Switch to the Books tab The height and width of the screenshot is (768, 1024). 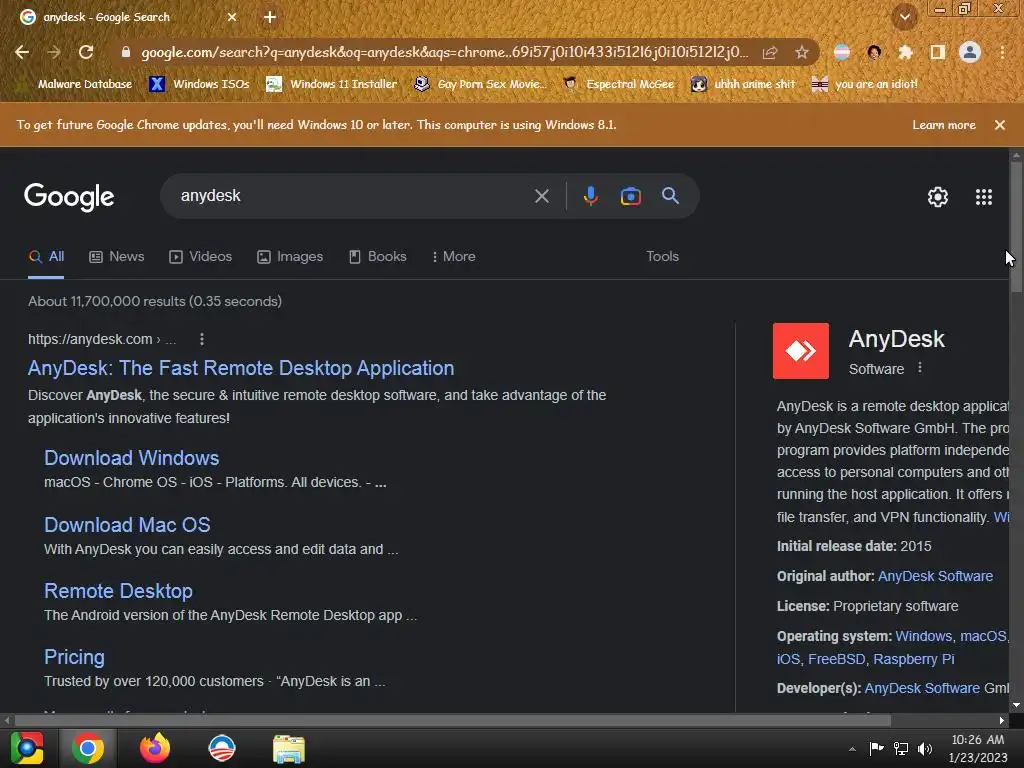click(377, 257)
